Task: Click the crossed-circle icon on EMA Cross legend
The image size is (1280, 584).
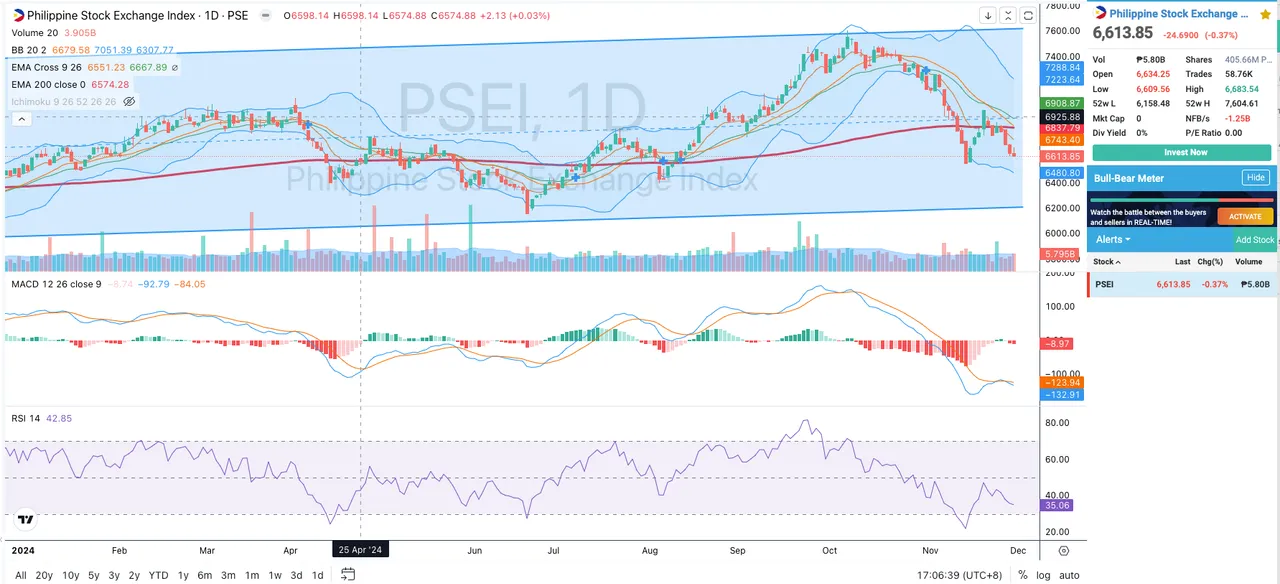Action: pos(176,67)
